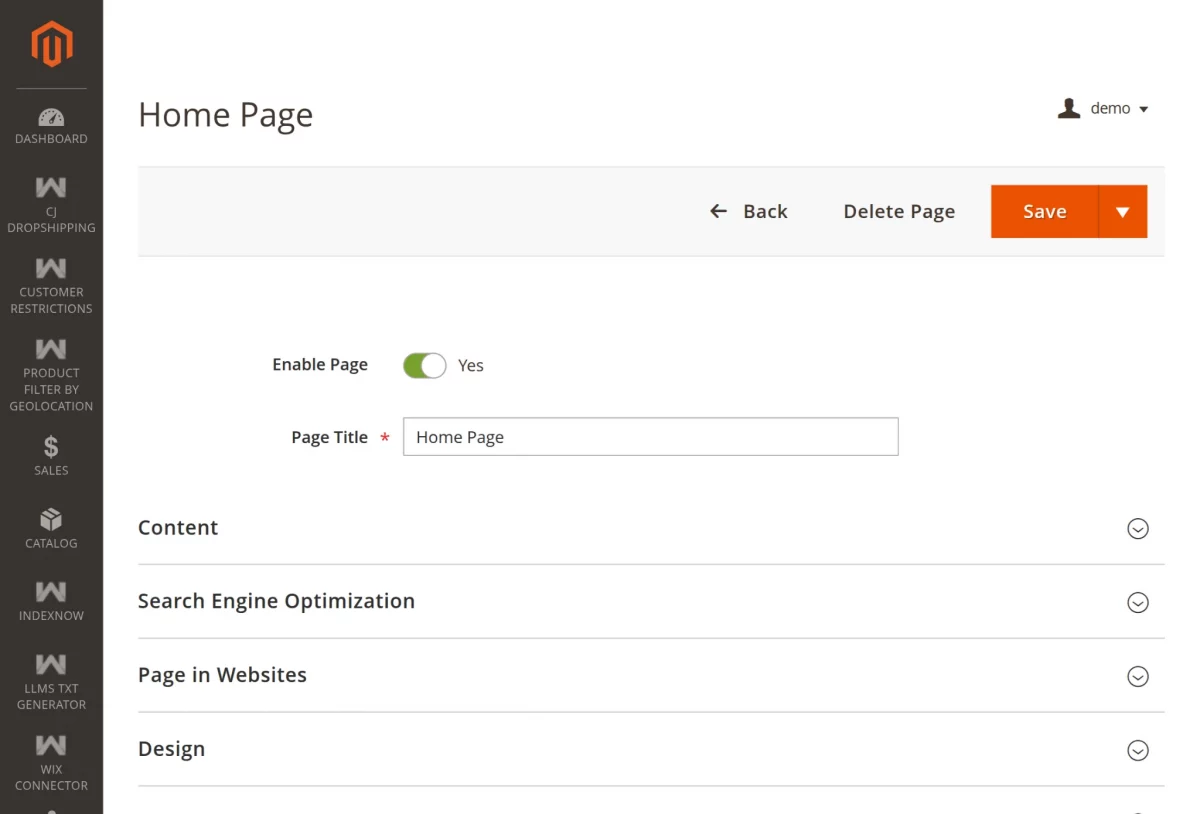
Task: Expand the Content section chevron
Action: 1137,529
